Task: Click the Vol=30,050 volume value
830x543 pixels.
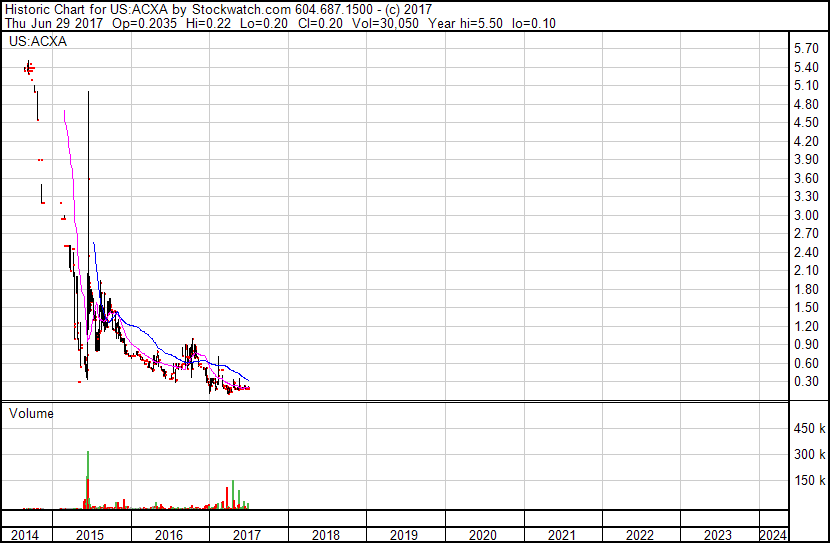Action: tap(385, 23)
